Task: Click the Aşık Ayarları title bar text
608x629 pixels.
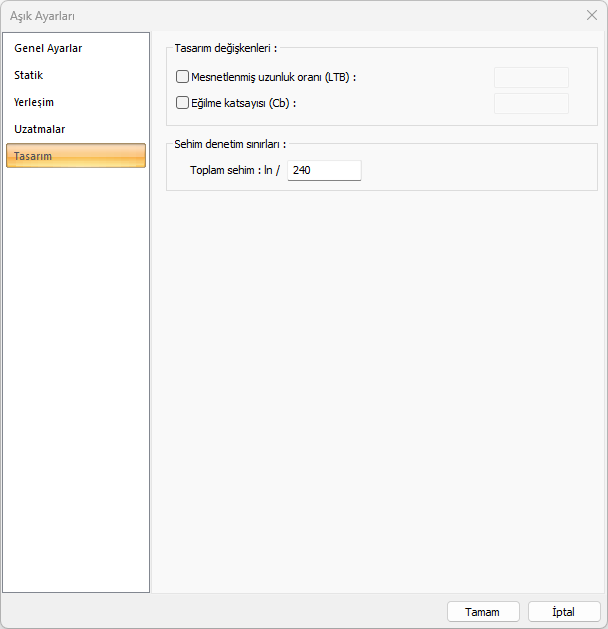Action: pyautogui.click(x=42, y=16)
